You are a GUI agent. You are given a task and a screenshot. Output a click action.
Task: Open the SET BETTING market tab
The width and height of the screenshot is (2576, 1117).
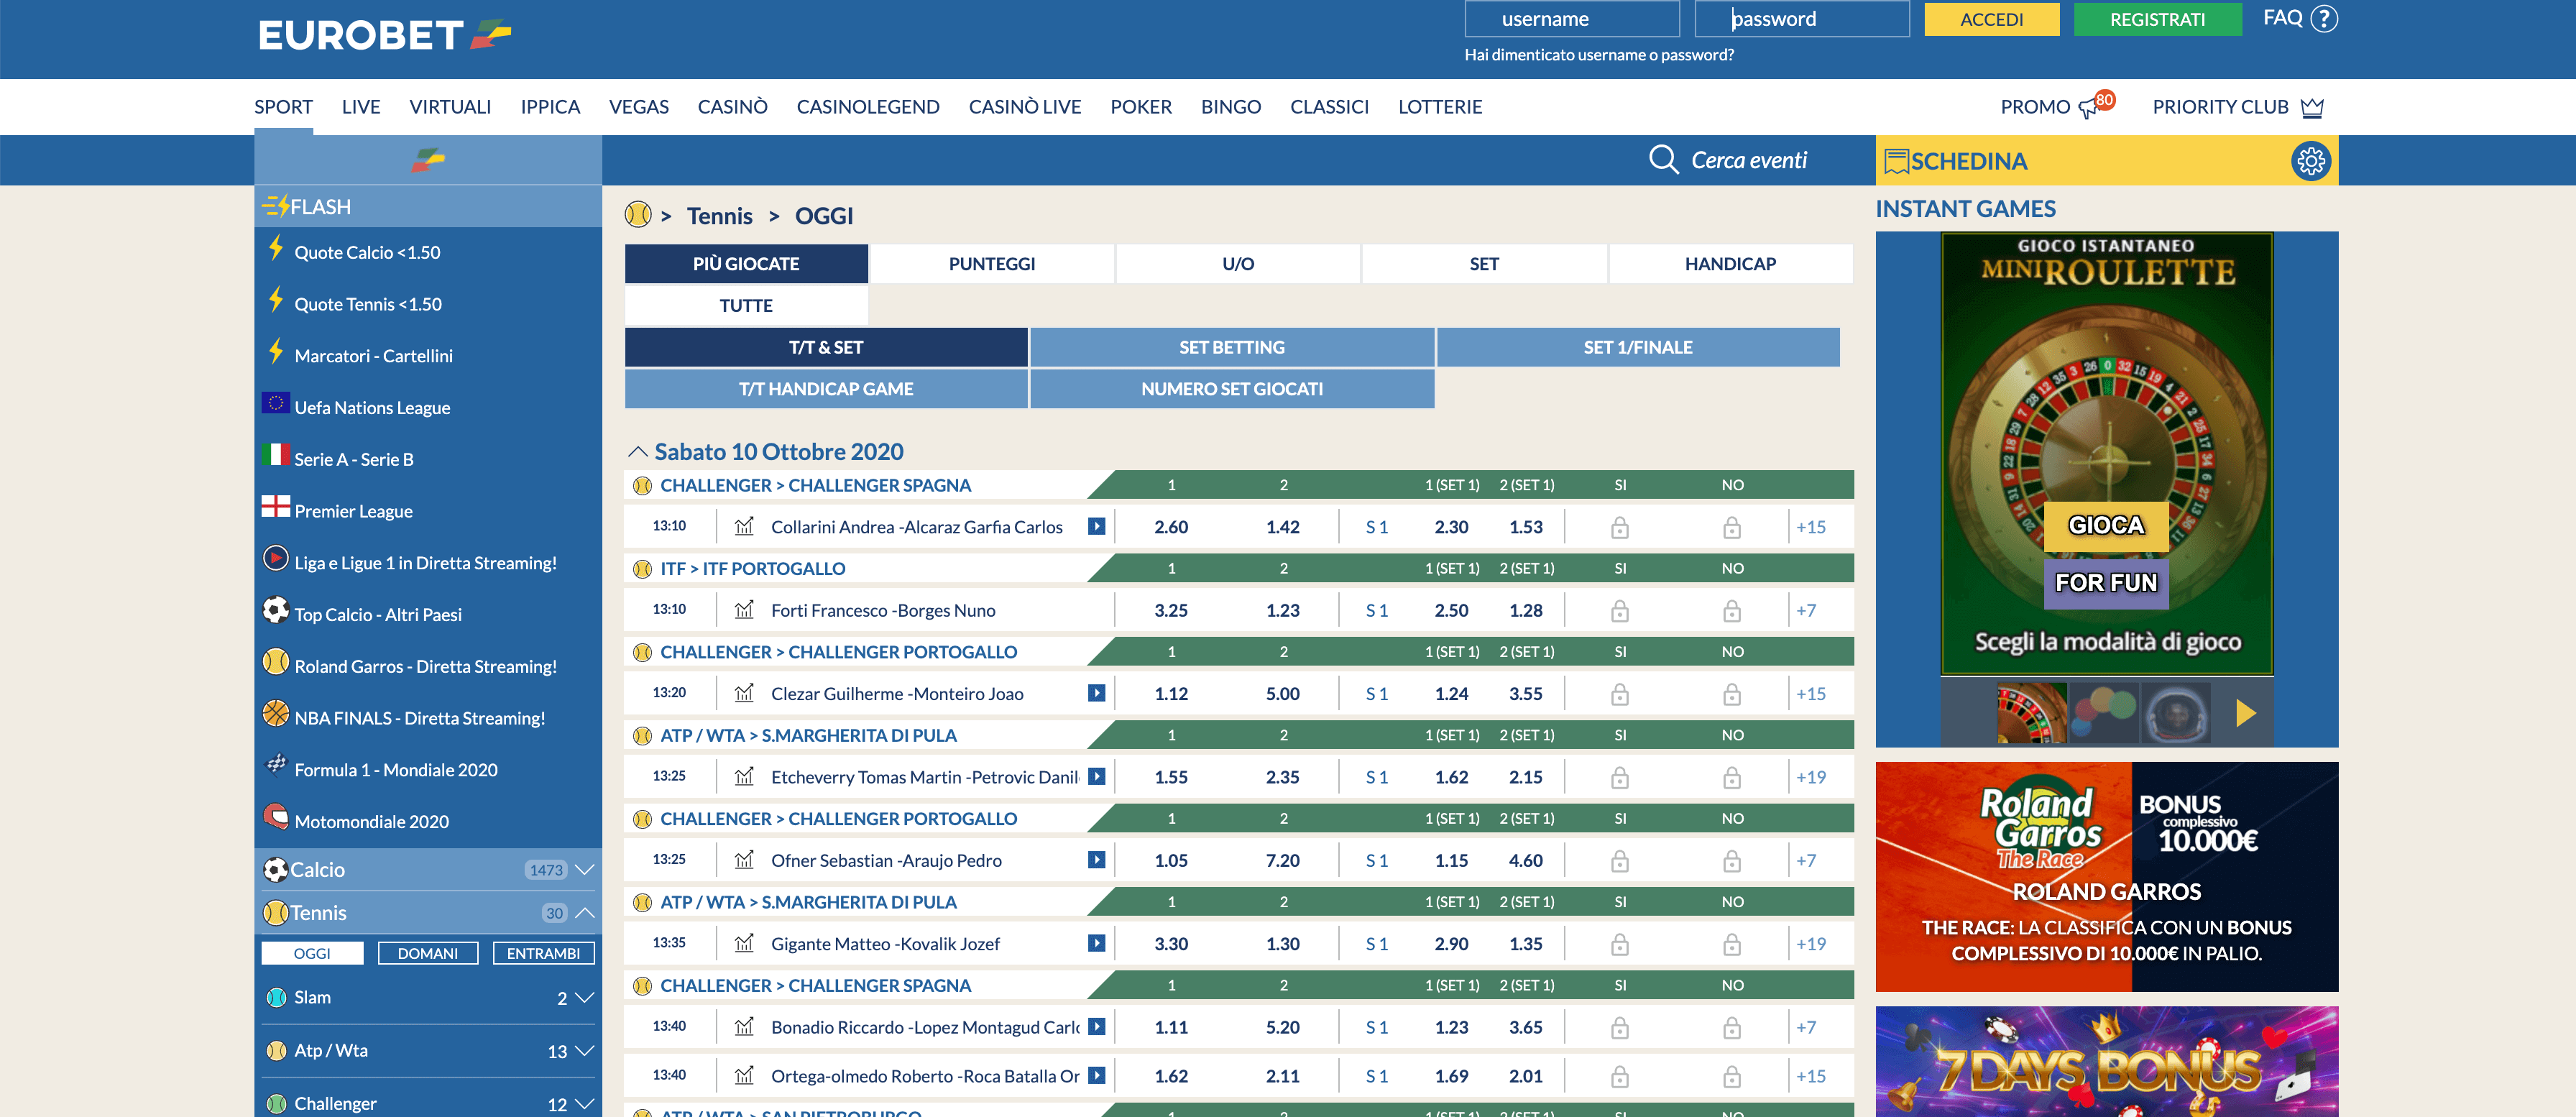pyautogui.click(x=1232, y=347)
